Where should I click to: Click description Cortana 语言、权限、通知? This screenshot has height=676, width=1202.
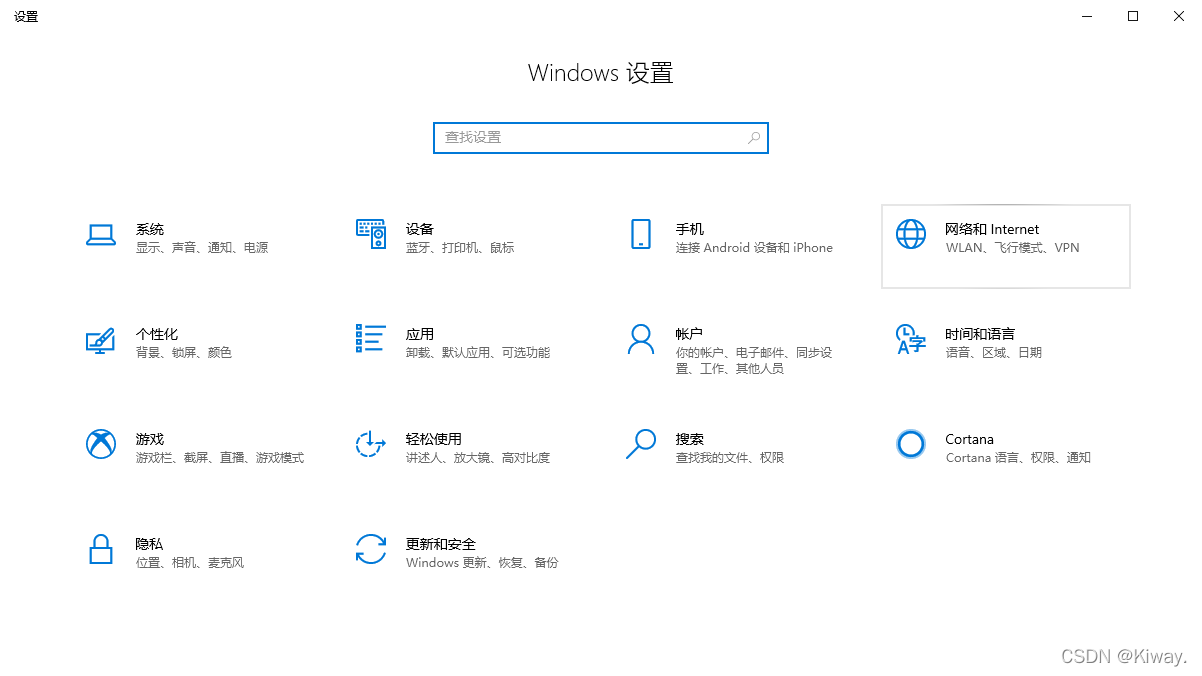point(1018,458)
